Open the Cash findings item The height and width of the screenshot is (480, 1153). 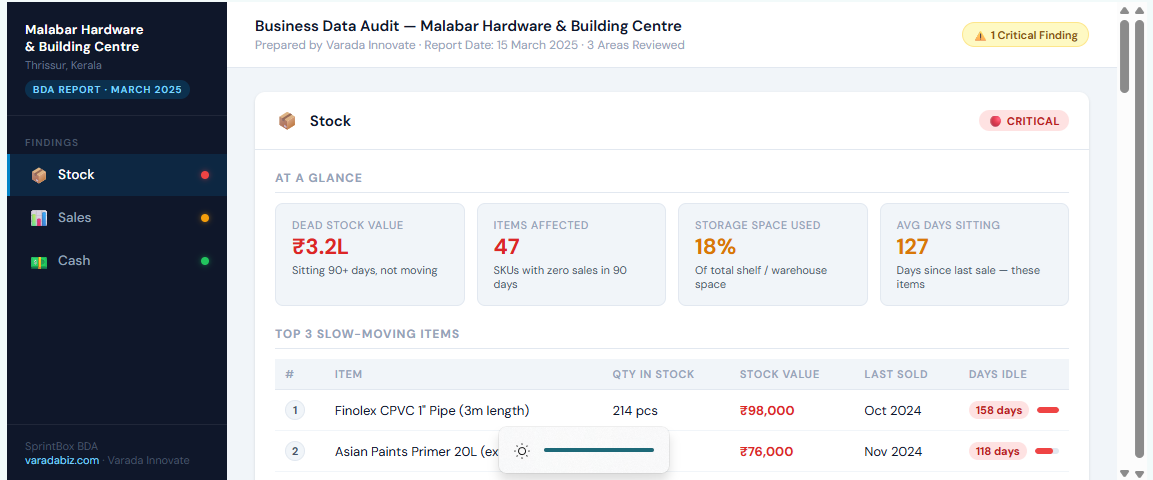[74, 261]
